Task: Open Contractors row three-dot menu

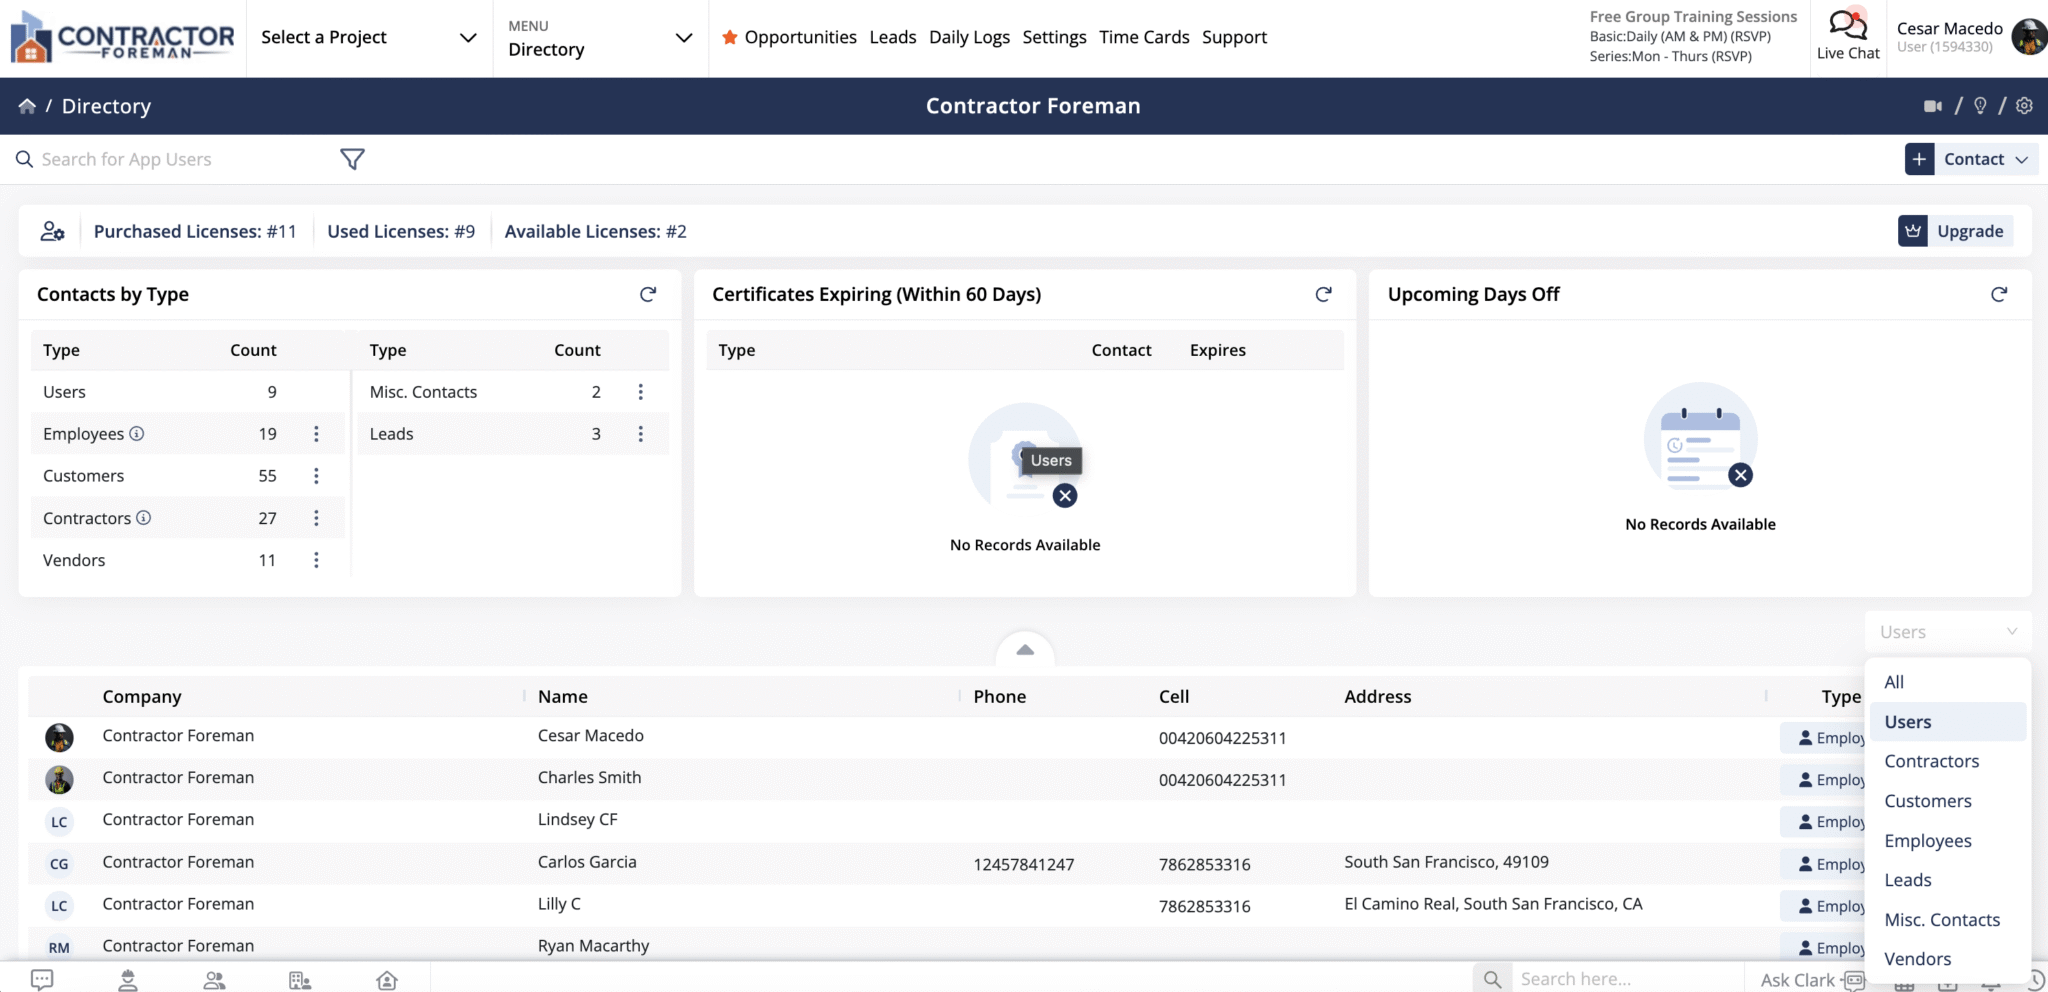Action: pos(316,518)
